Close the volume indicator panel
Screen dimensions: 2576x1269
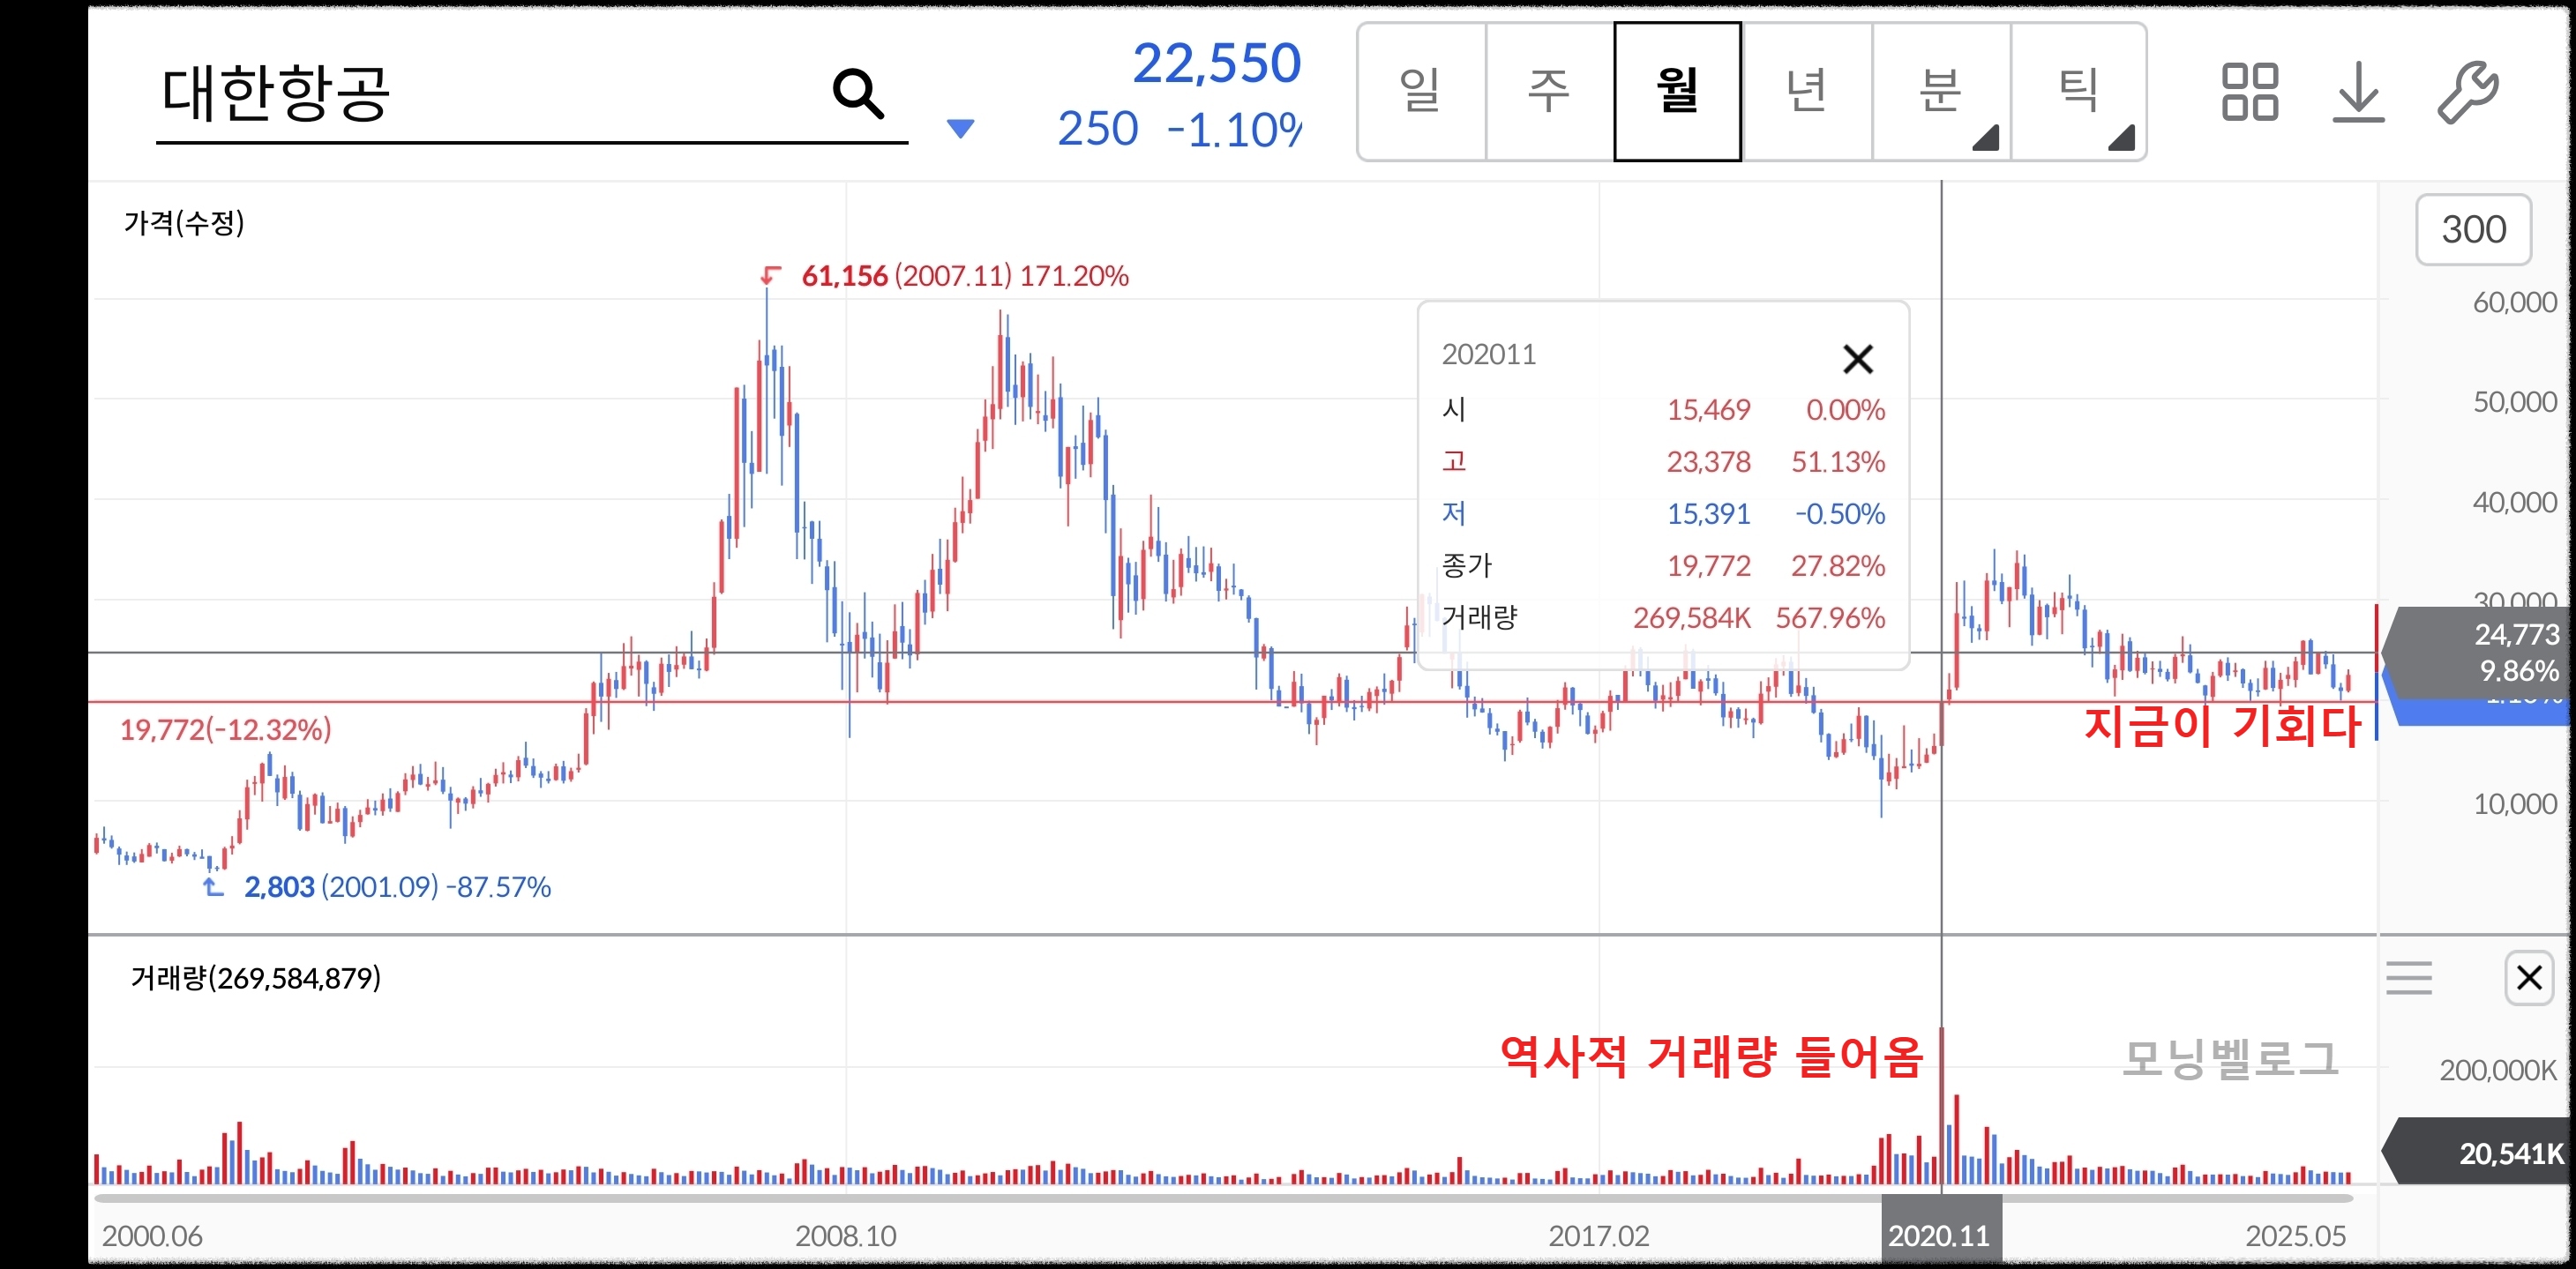pos(2528,977)
